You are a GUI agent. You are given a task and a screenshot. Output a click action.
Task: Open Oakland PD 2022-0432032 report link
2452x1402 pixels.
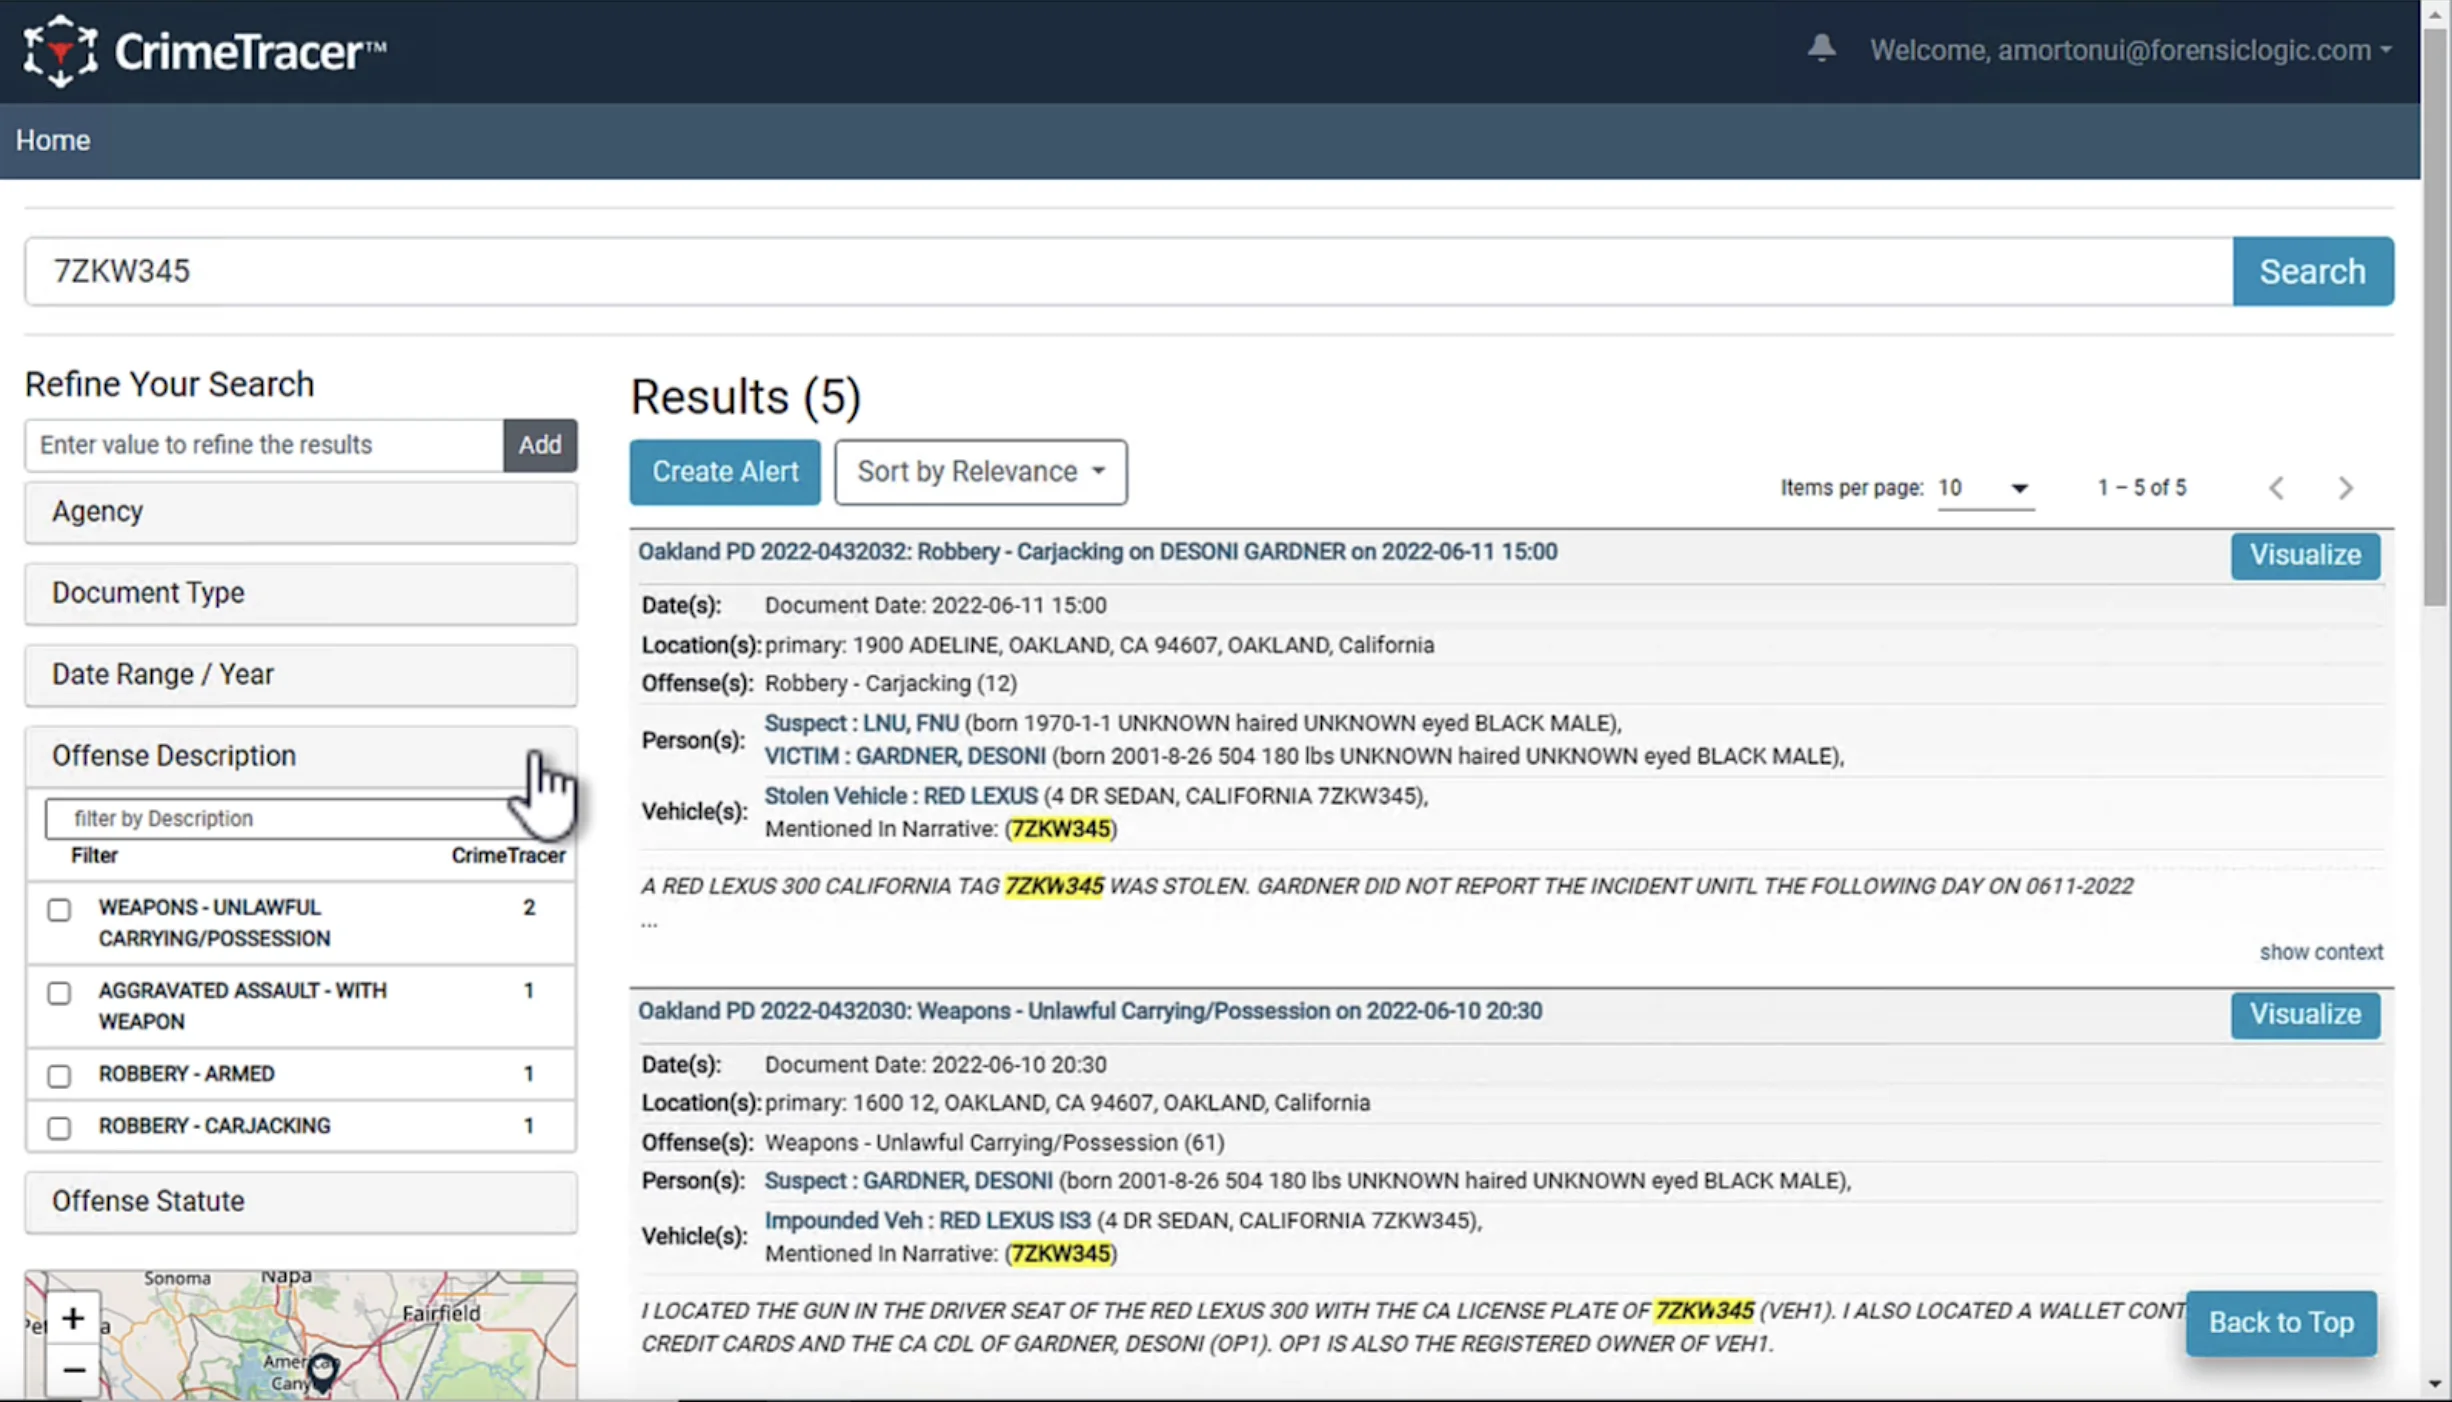pos(1097,552)
